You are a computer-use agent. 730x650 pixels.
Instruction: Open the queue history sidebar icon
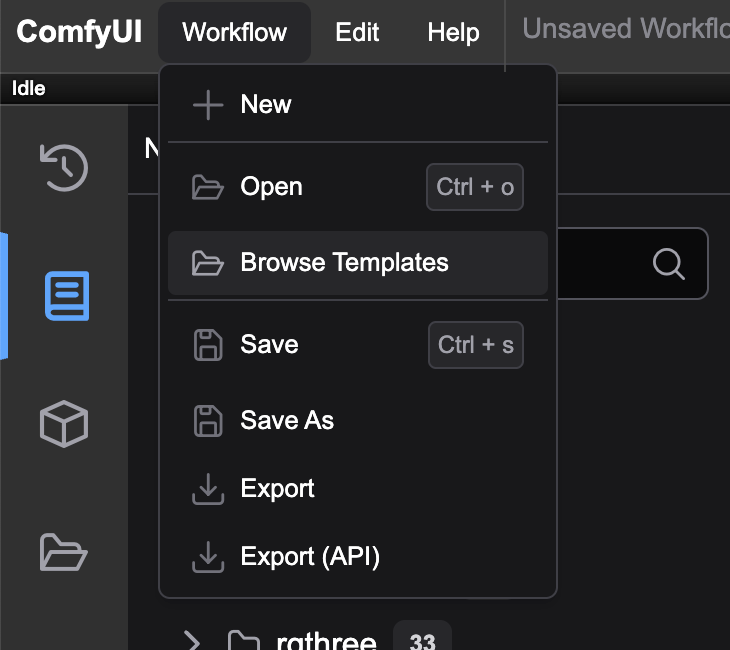pyautogui.click(x=64, y=167)
